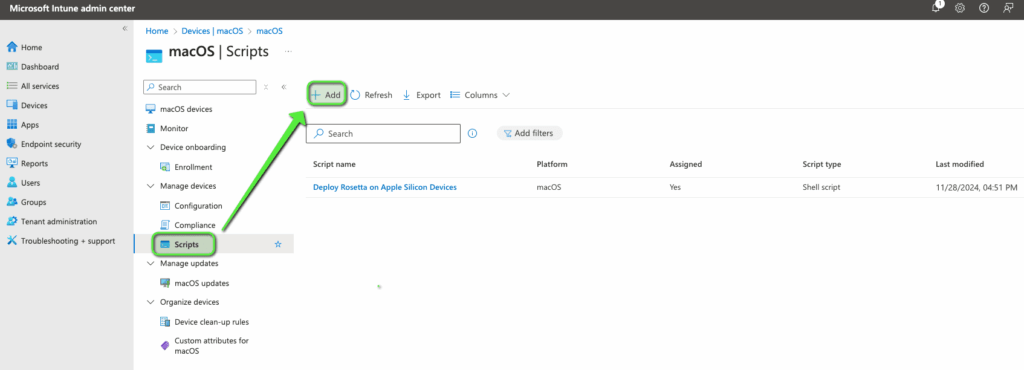Click the macOS menu Search field
Screen dimensions: 1024x370
(200, 87)
